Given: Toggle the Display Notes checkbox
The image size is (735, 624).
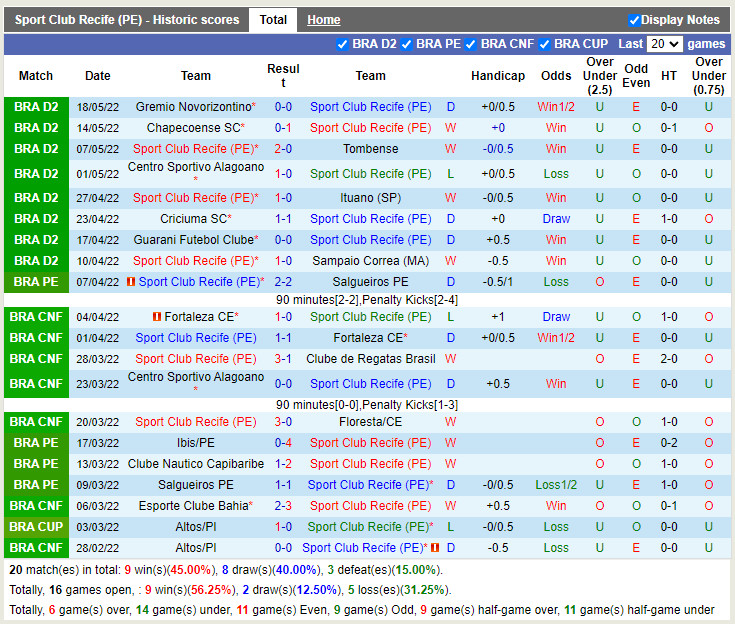Looking at the screenshot, I should pos(633,20).
